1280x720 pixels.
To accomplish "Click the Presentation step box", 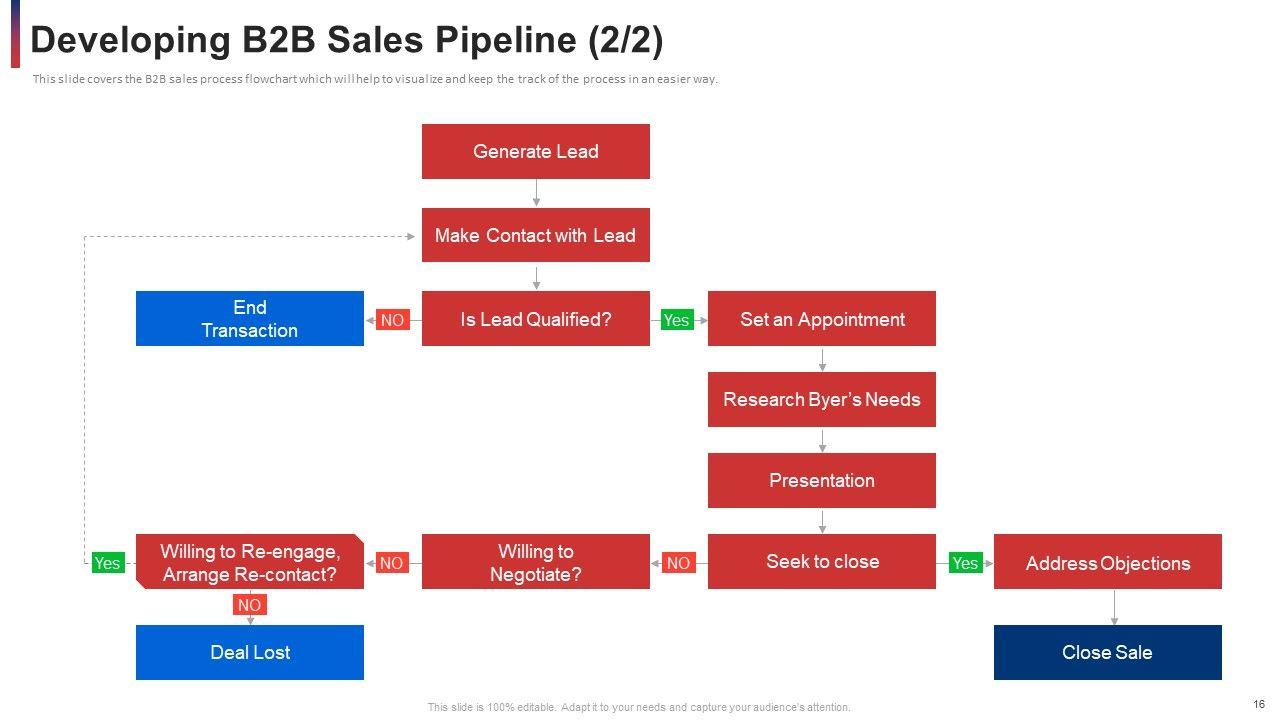I will point(821,481).
